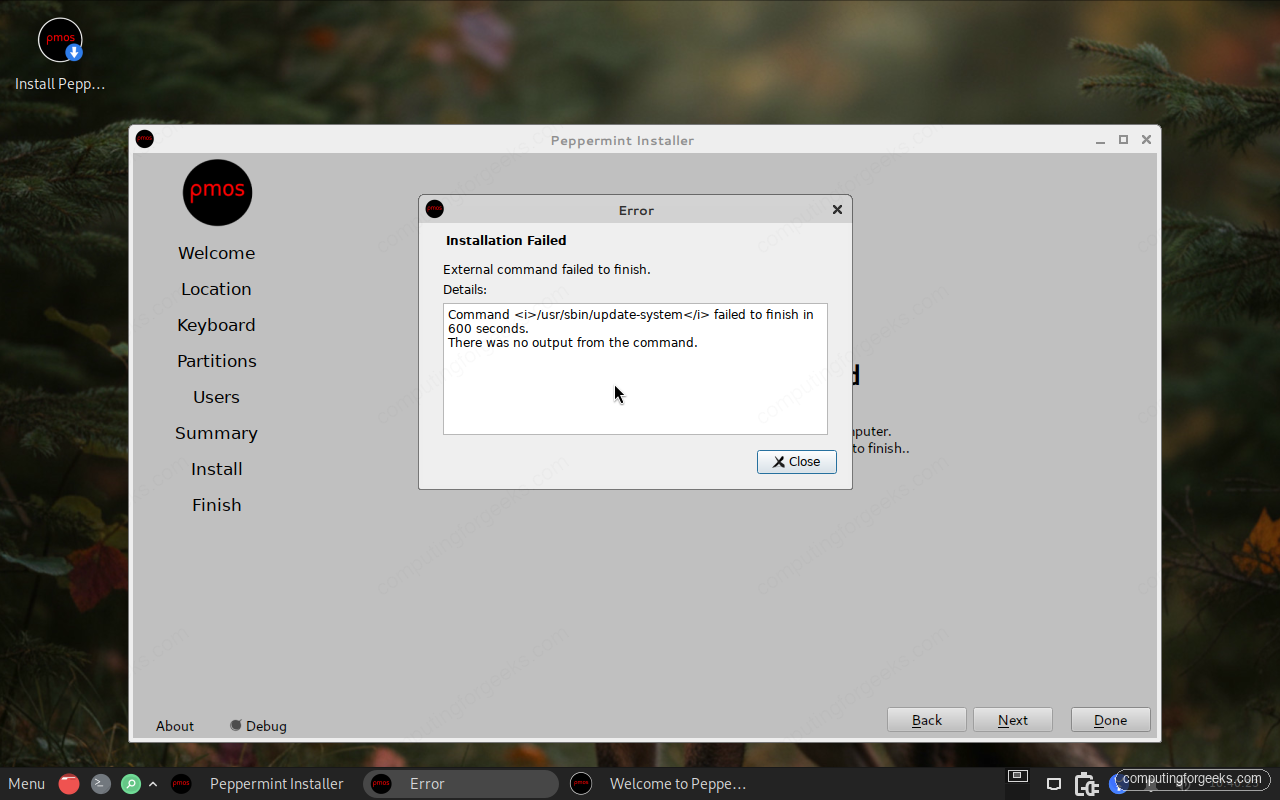The height and width of the screenshot is (800, 1280).
Task: Select the Users step in the sidebar
Action: (216, 397)
